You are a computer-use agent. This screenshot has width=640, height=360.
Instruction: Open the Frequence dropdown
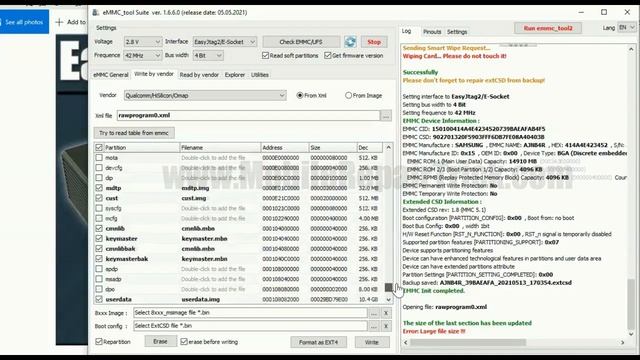pos(142,55)
